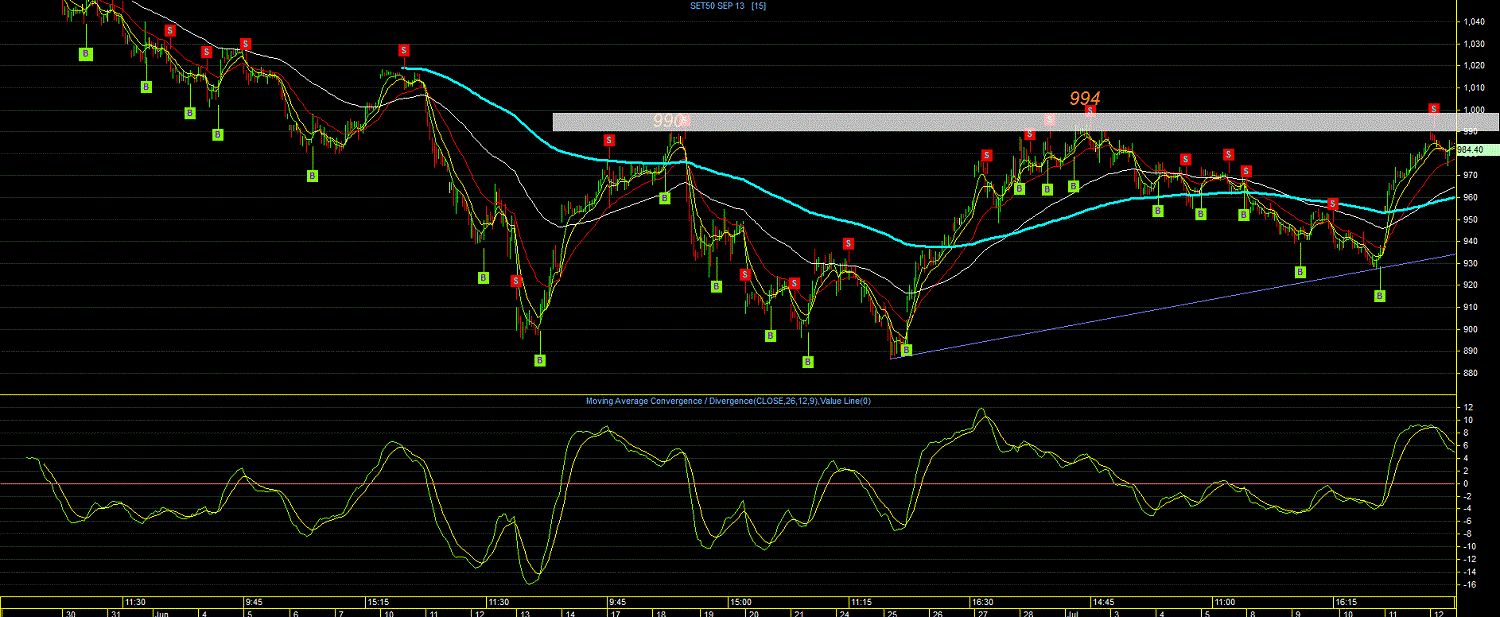The image size is (1500, 617).
Task: Click the SET50 SEP 13 [15] chart title
Action: click(x=728, y=6)
